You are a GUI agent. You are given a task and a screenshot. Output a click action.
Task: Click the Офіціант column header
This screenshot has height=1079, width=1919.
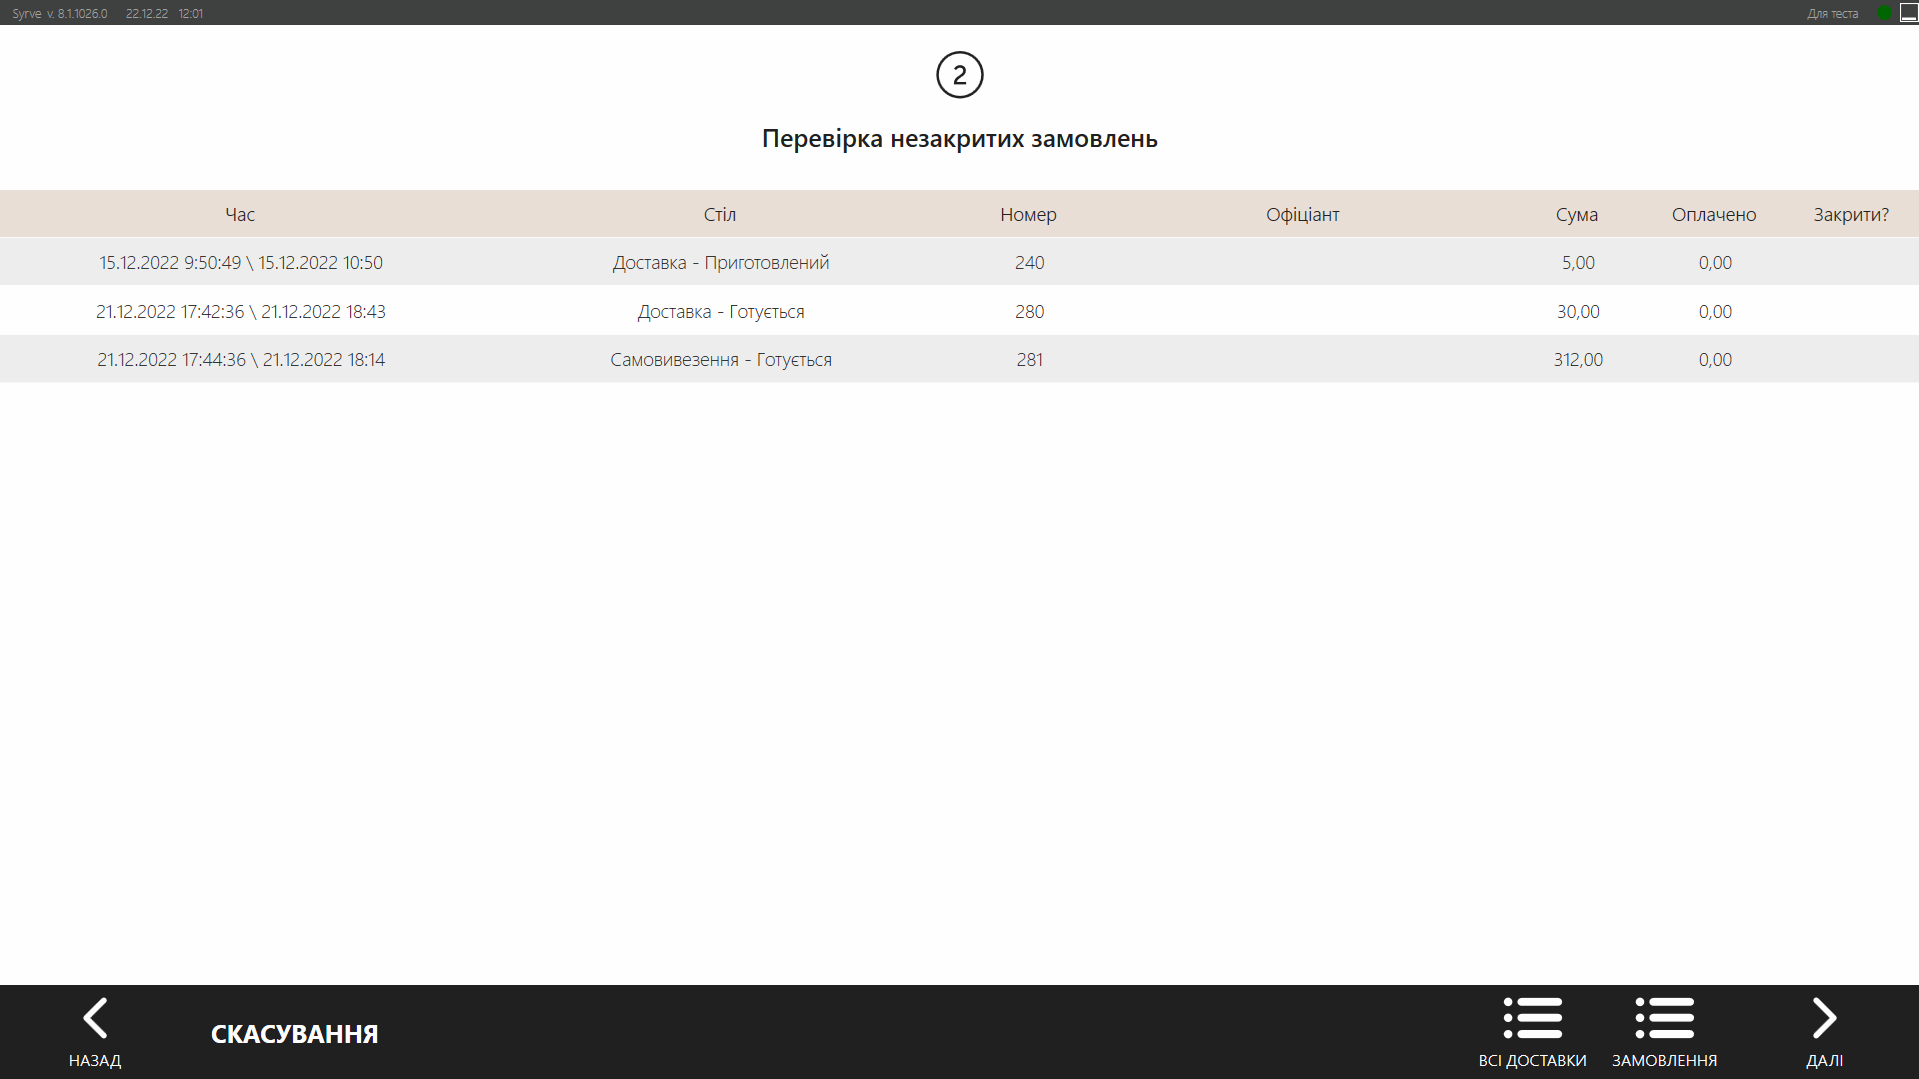pyautogui.click(x=1302, y=214)
